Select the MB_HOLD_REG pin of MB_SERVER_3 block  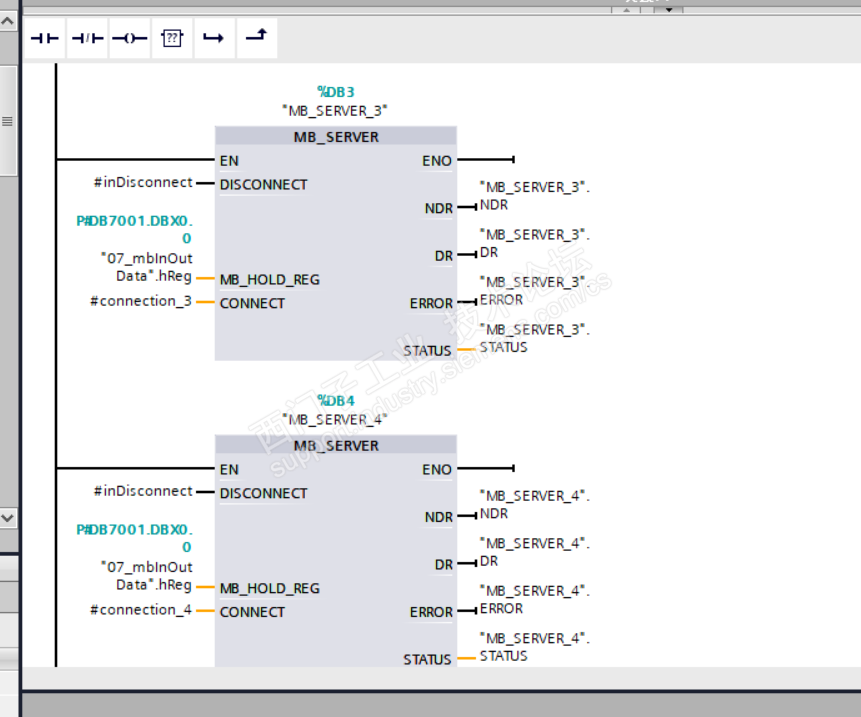(x=270, y=280)
